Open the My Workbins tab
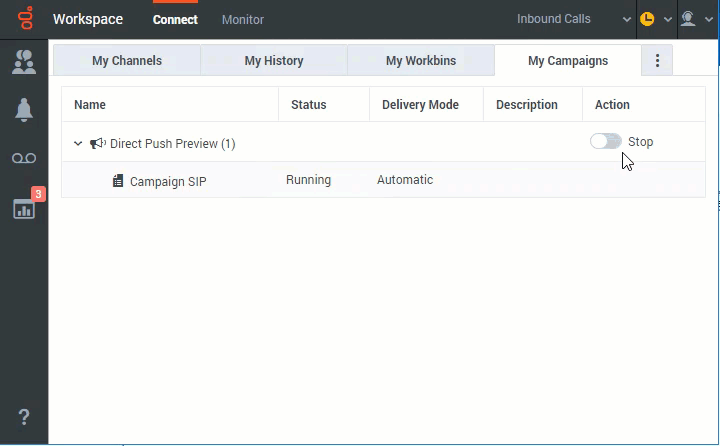720x446 pixels. tap(421, 61)
